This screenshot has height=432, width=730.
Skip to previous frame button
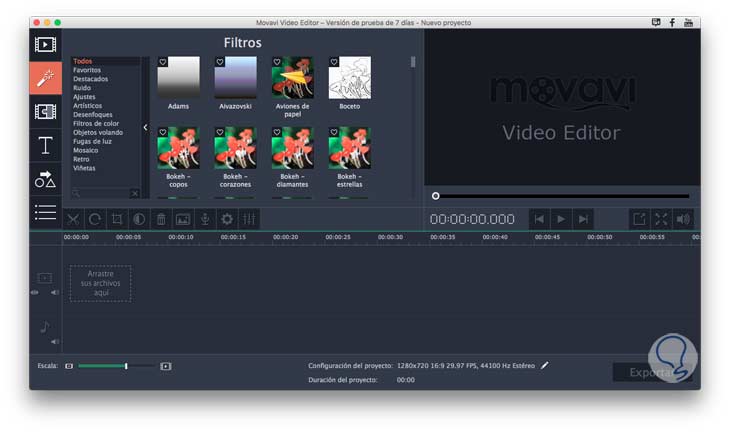tap(539, 219)
